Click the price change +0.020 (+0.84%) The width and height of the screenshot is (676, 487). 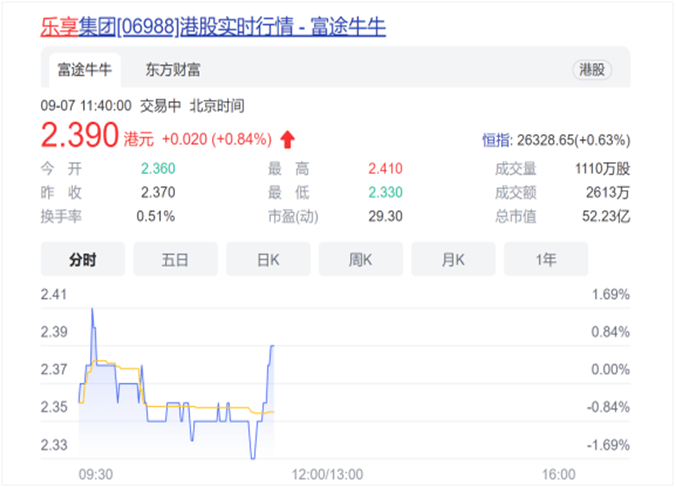tap(217, 139)
